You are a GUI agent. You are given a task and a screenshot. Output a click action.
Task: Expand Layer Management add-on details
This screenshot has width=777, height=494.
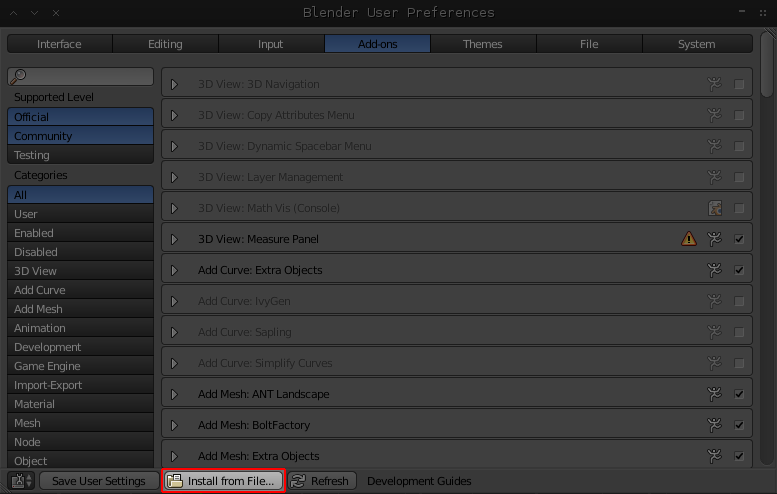click(174, 177)
